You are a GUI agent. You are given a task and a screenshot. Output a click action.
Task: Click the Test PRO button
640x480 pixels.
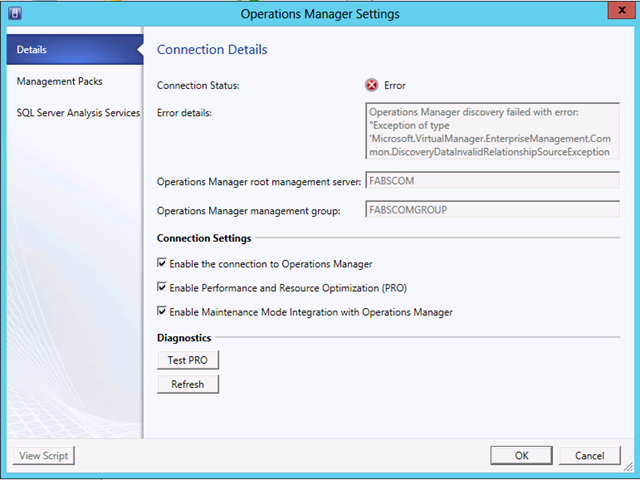click(x=188, y=360)
